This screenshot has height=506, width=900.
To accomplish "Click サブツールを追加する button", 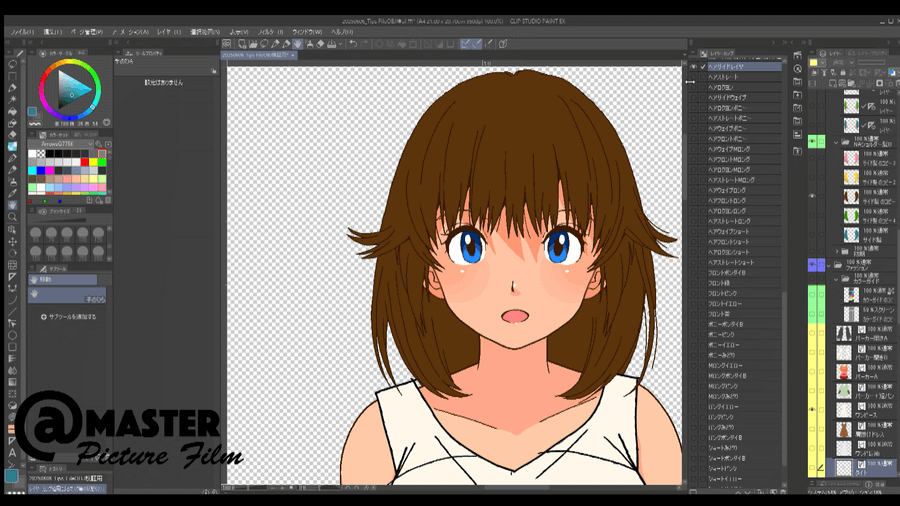I will [x=70, y=317].
